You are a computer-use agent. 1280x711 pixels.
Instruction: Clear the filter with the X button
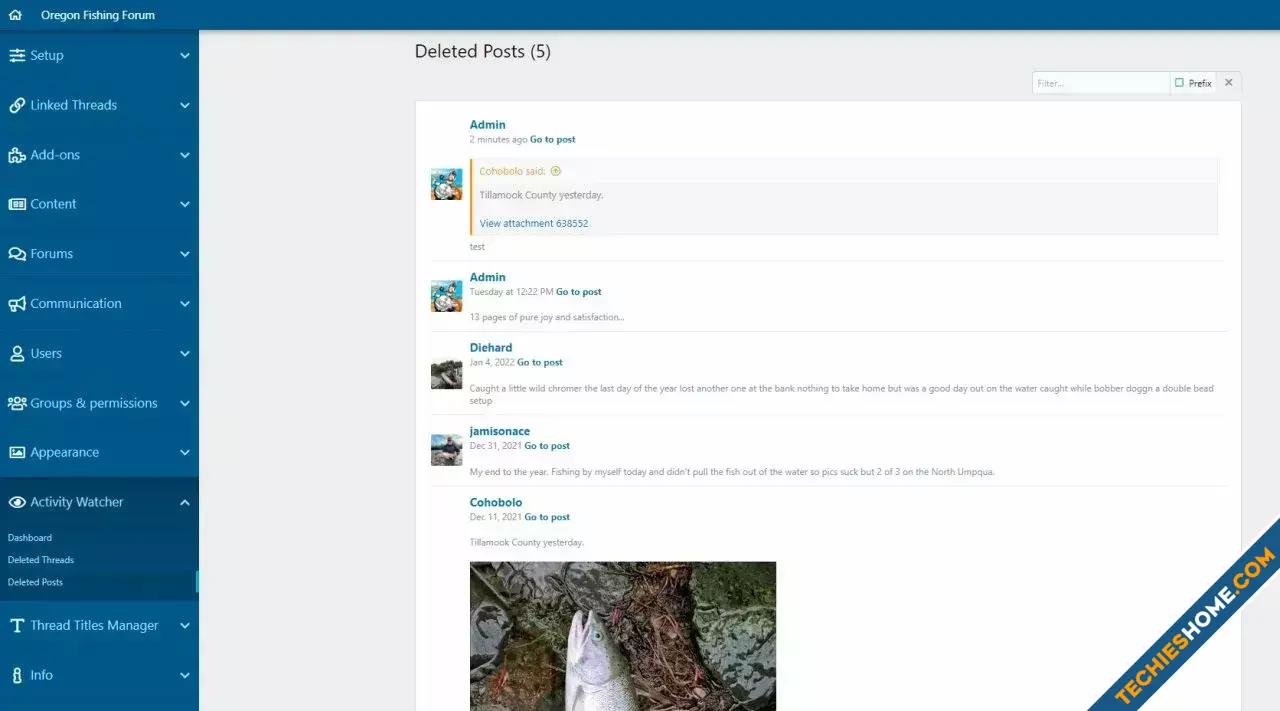point(1229,83)
